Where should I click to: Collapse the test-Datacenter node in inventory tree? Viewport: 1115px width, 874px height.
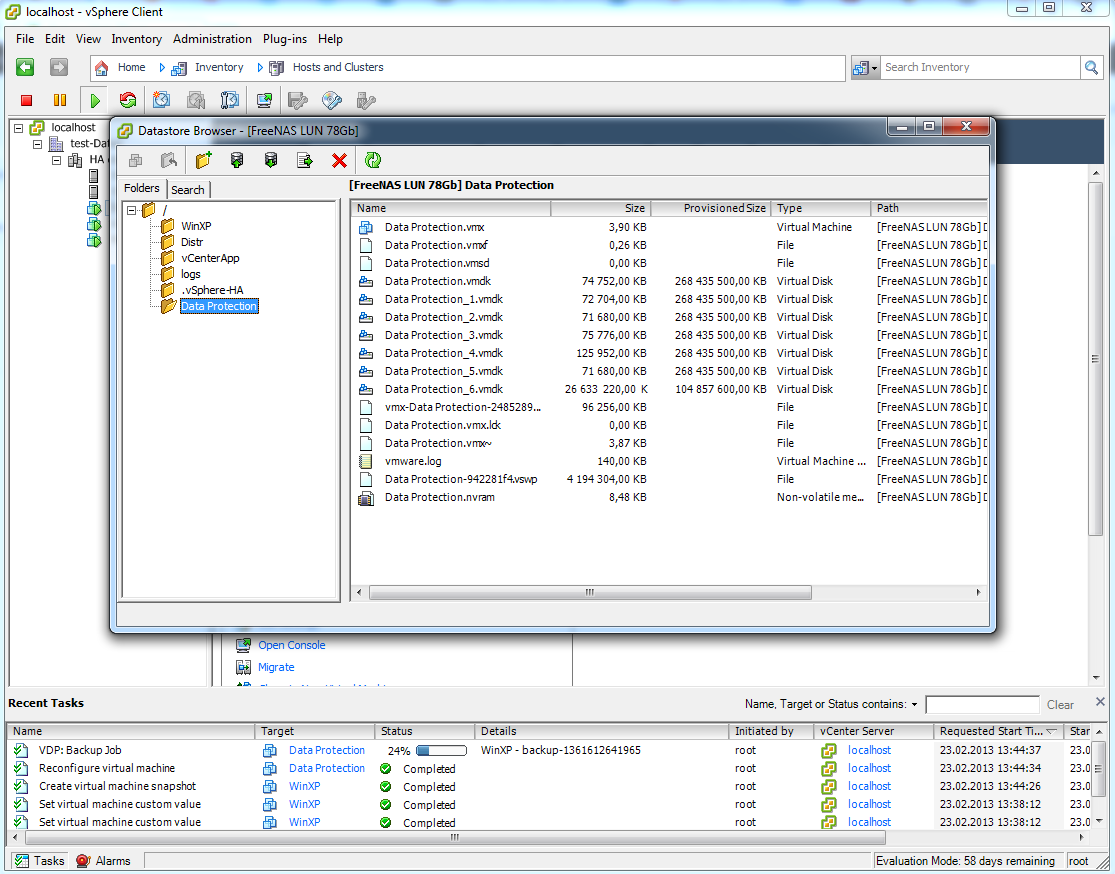point(38,144)
